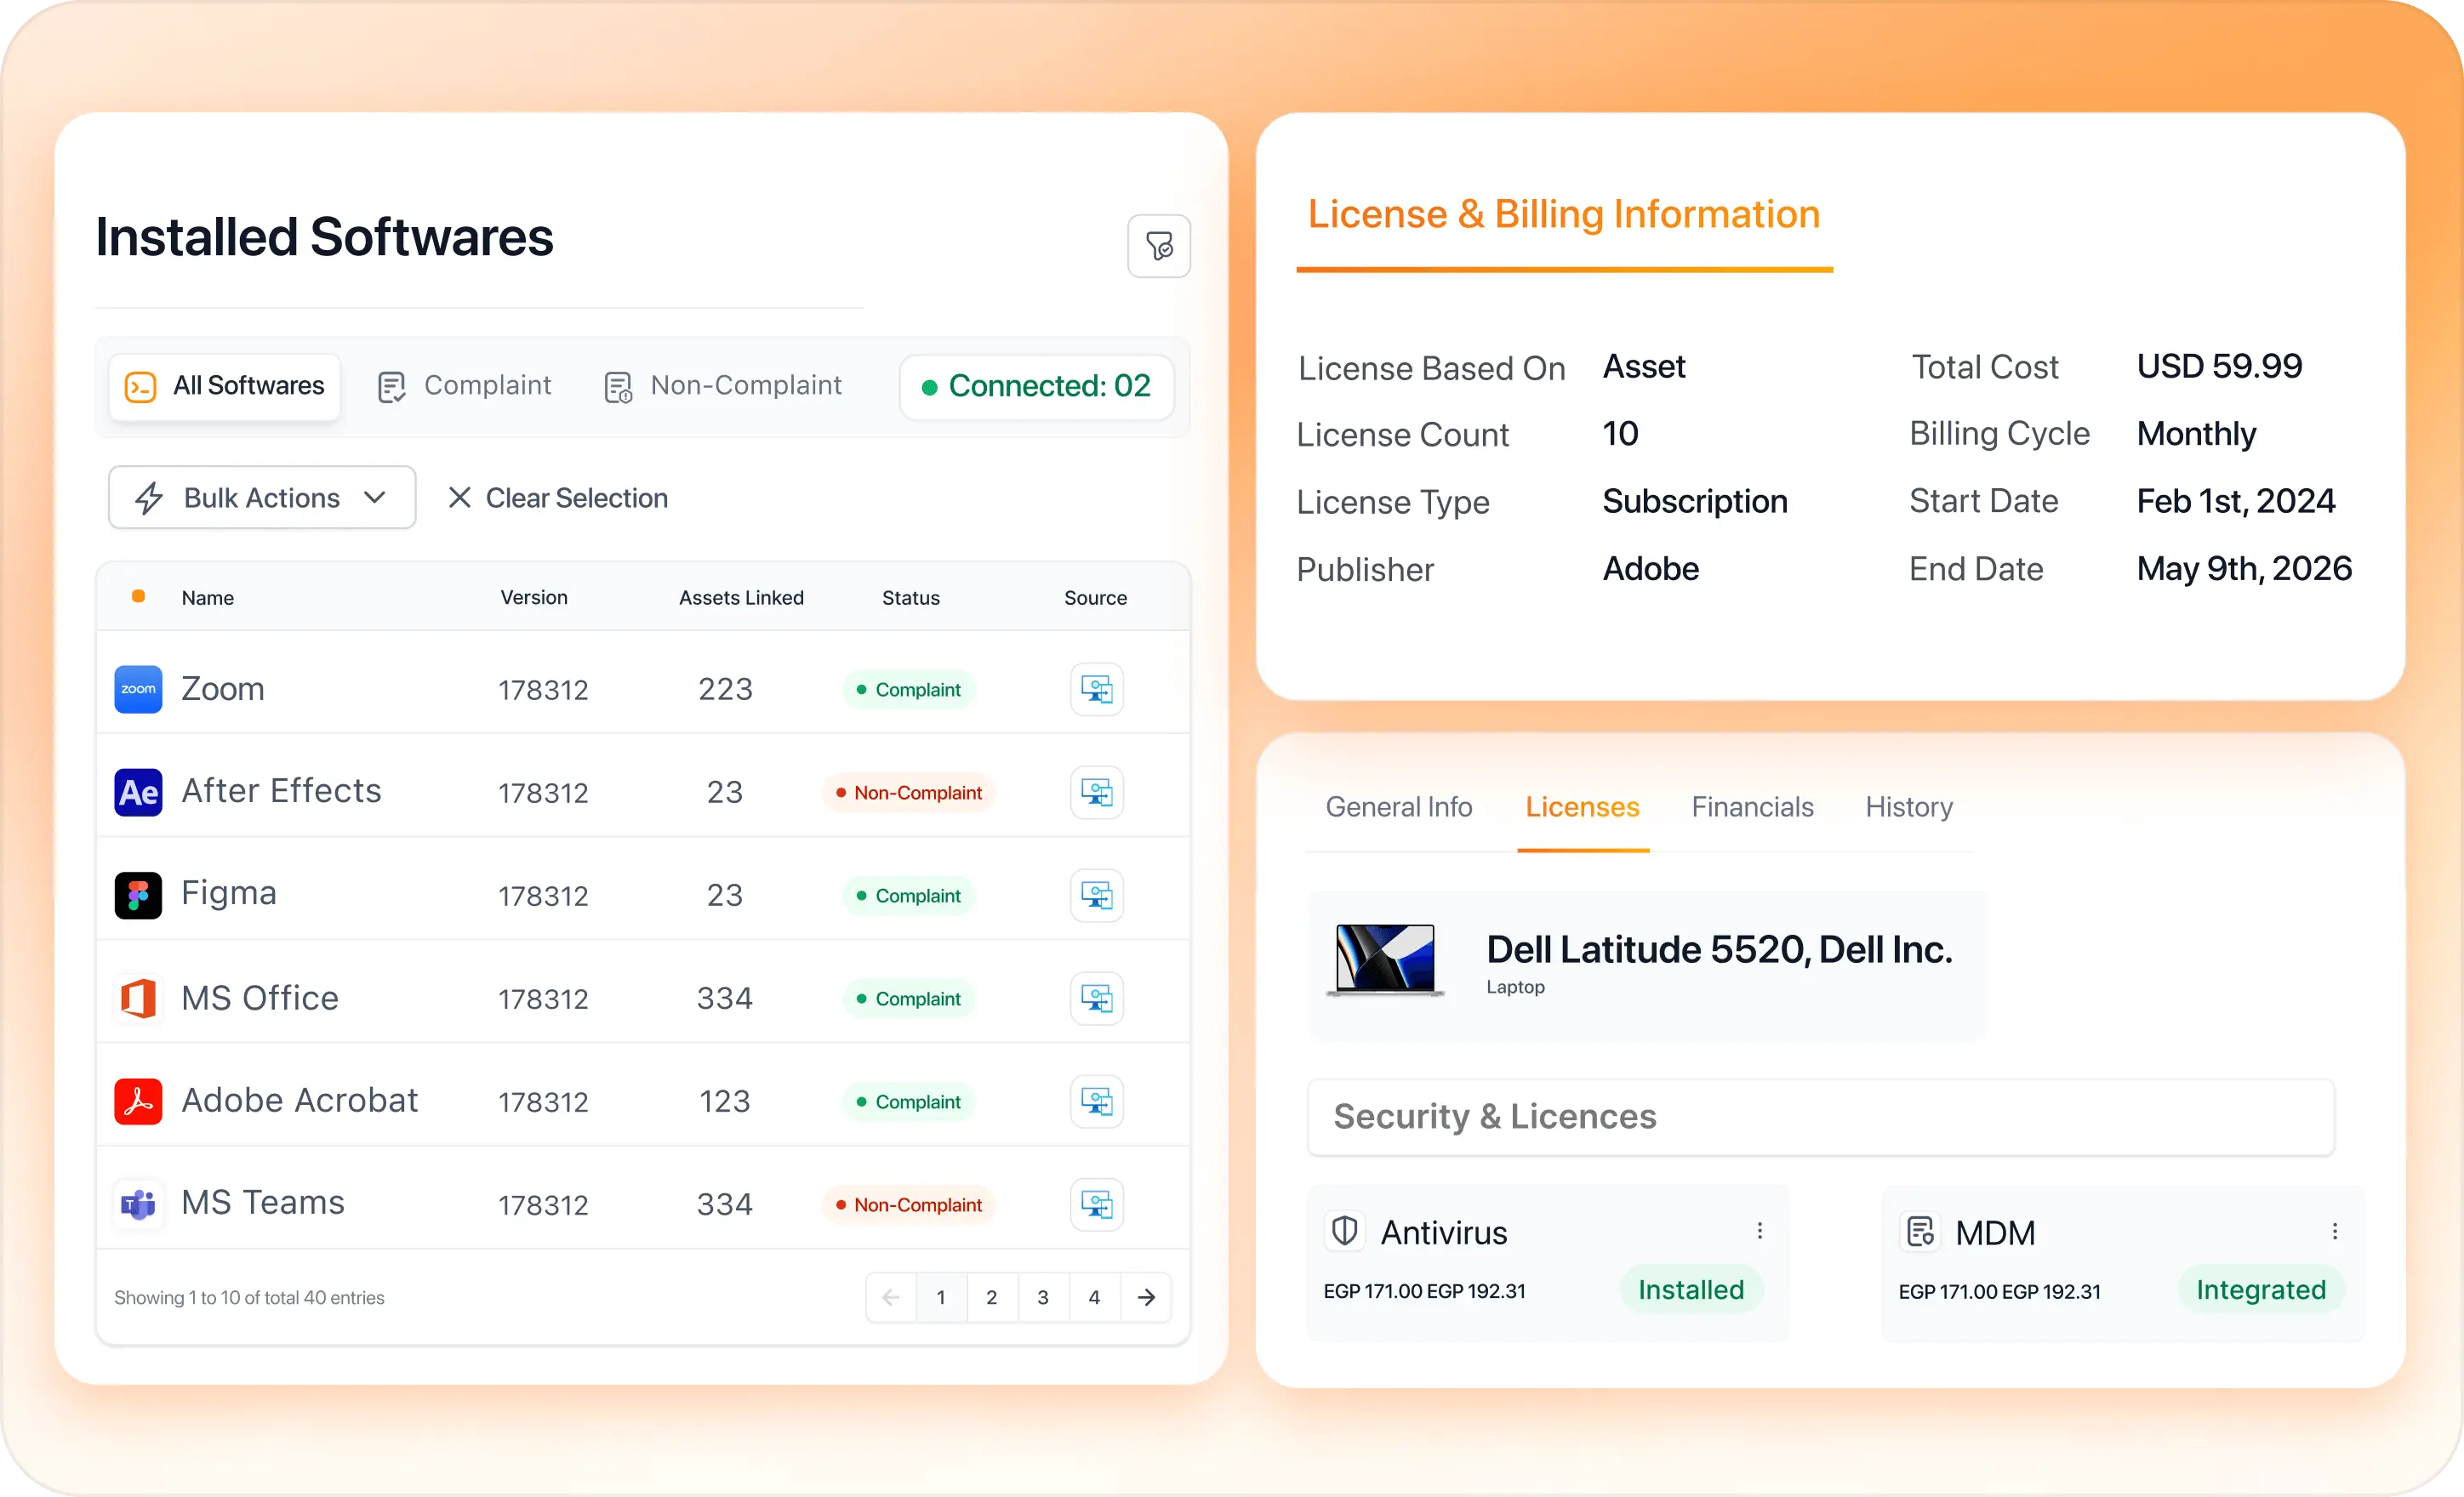
Task: Click the MS Office name text
Action: pos(260,998)
